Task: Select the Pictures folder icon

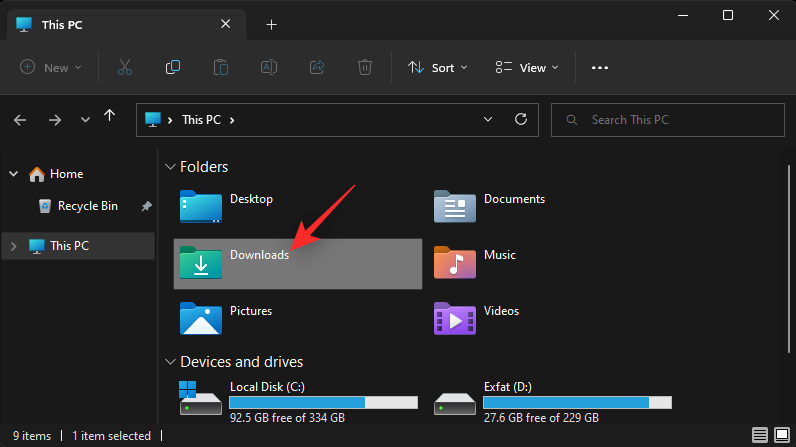Action: (x=201, y=318)
